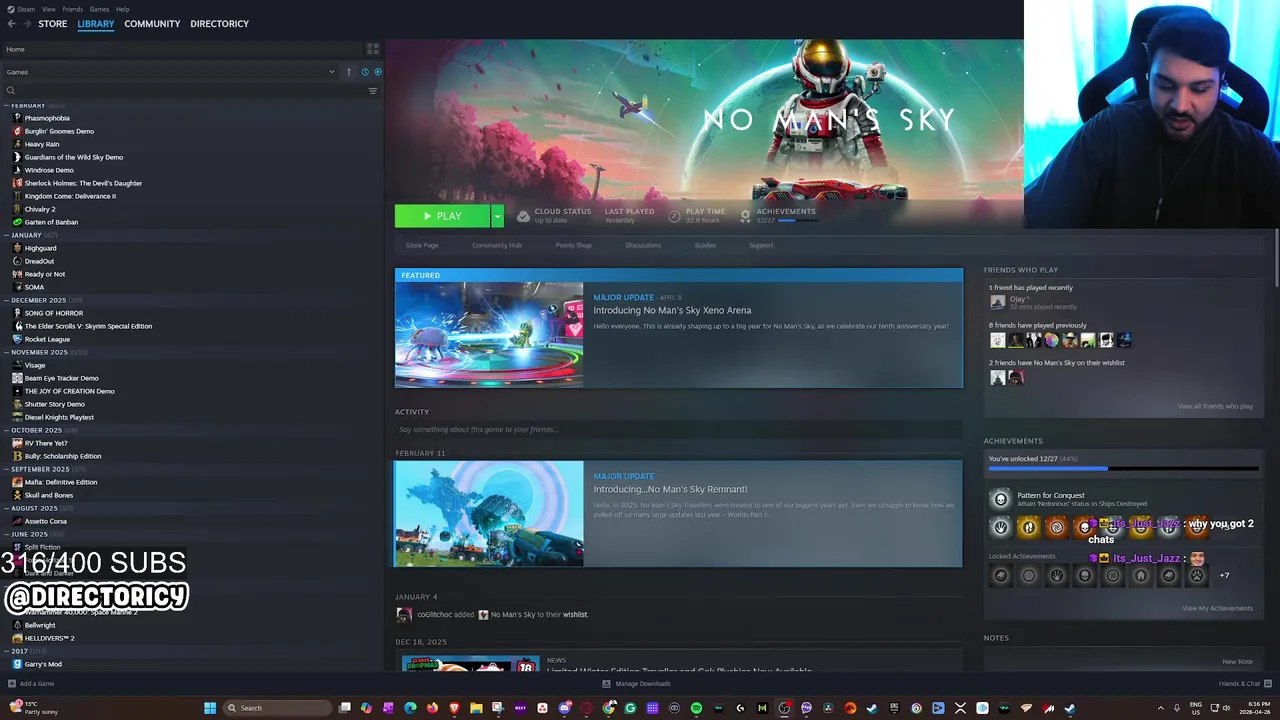Open the Help menu
Viewport: 1280px width, 720px height.
[x=122, y=9]
